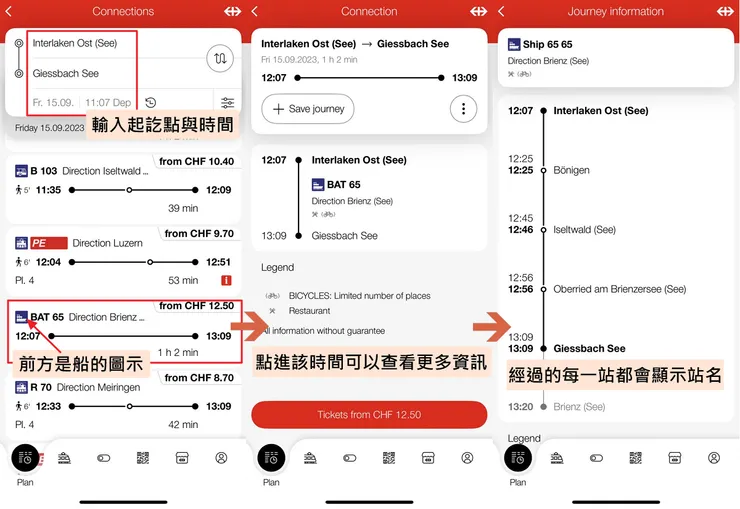Open profile tab in Connections screen
Image resolution: width=740 pixels, height=509 pixels.
221,458
